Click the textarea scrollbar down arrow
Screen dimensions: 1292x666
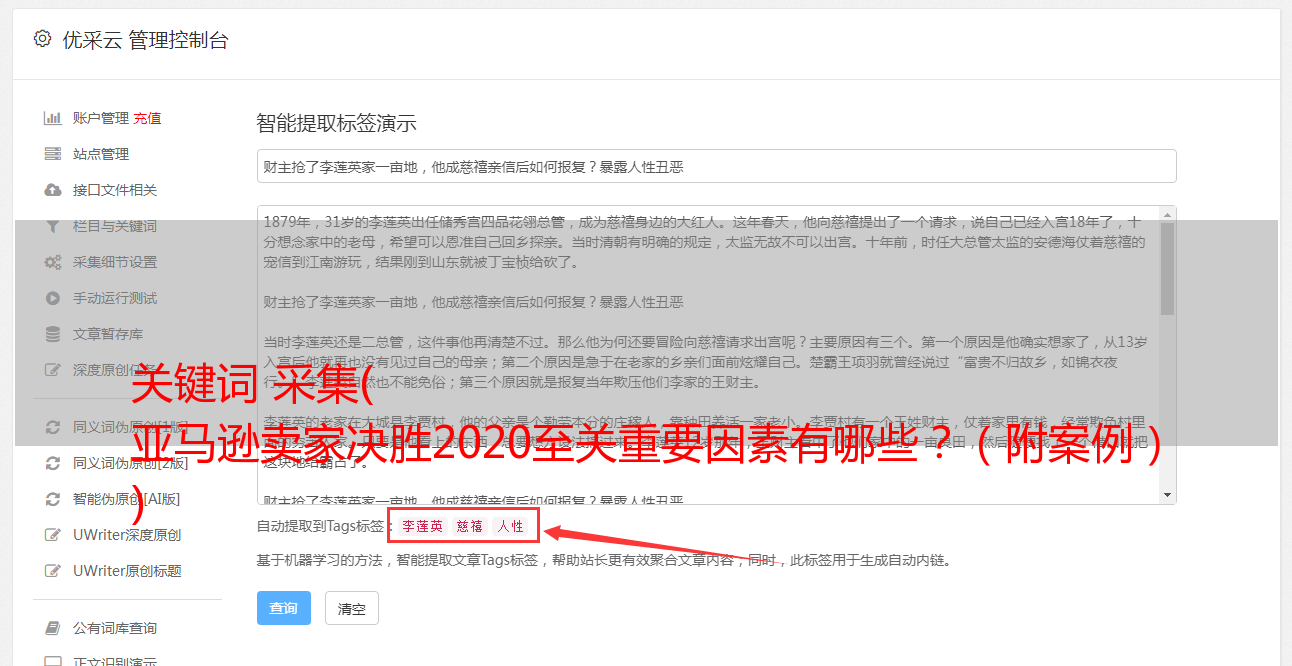click(x=1167, y=495)
